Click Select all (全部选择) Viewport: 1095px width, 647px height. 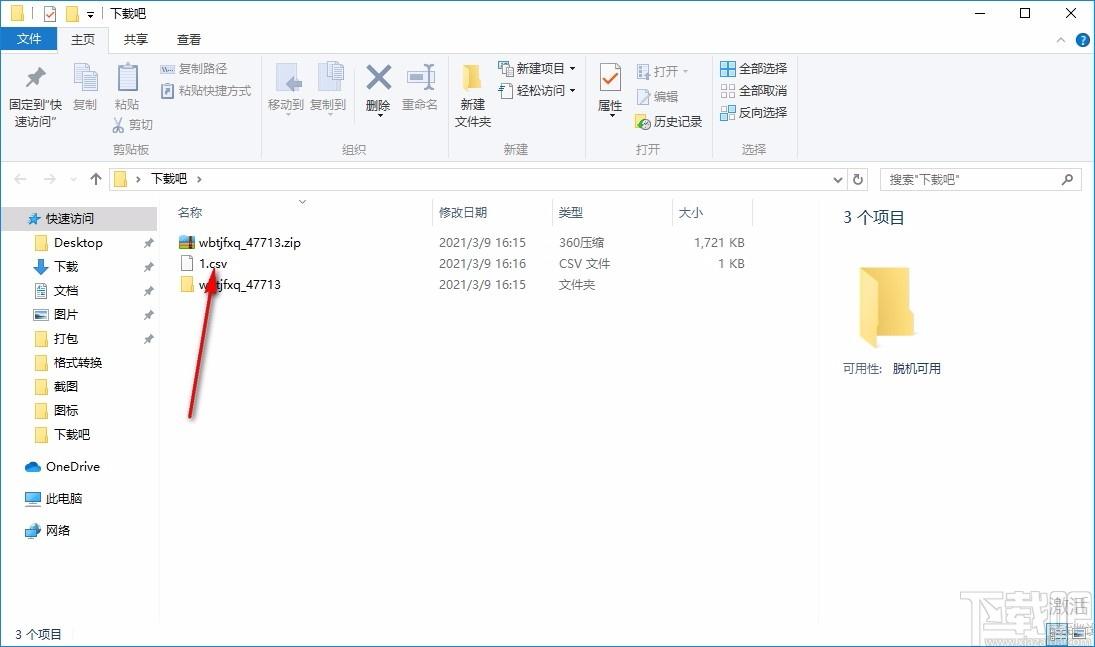click(754, 68)
